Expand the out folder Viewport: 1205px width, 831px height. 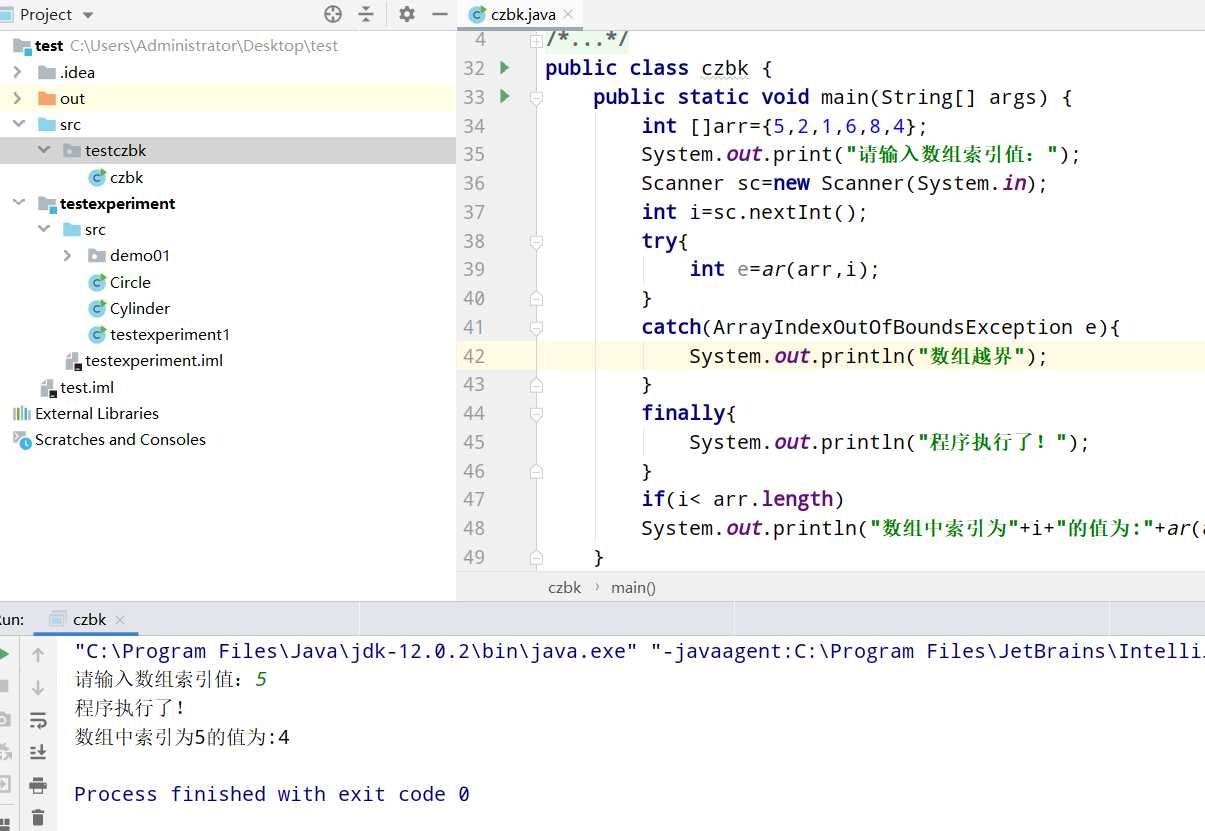pos(17,98)
